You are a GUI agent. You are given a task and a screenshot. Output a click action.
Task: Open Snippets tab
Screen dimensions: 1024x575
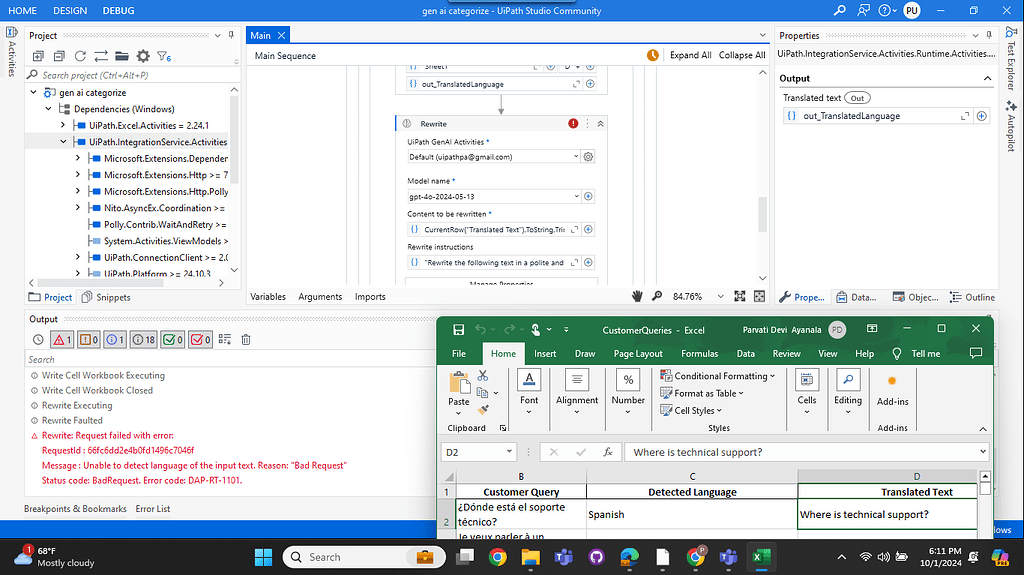tap(106, 297)
